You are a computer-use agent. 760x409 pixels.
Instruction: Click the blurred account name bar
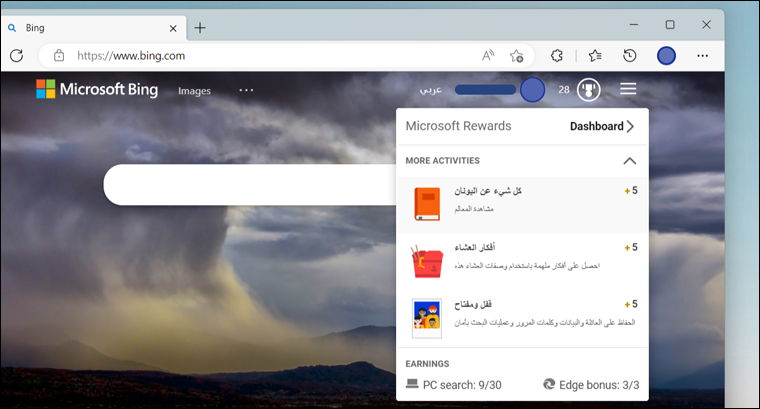point(485,90)
